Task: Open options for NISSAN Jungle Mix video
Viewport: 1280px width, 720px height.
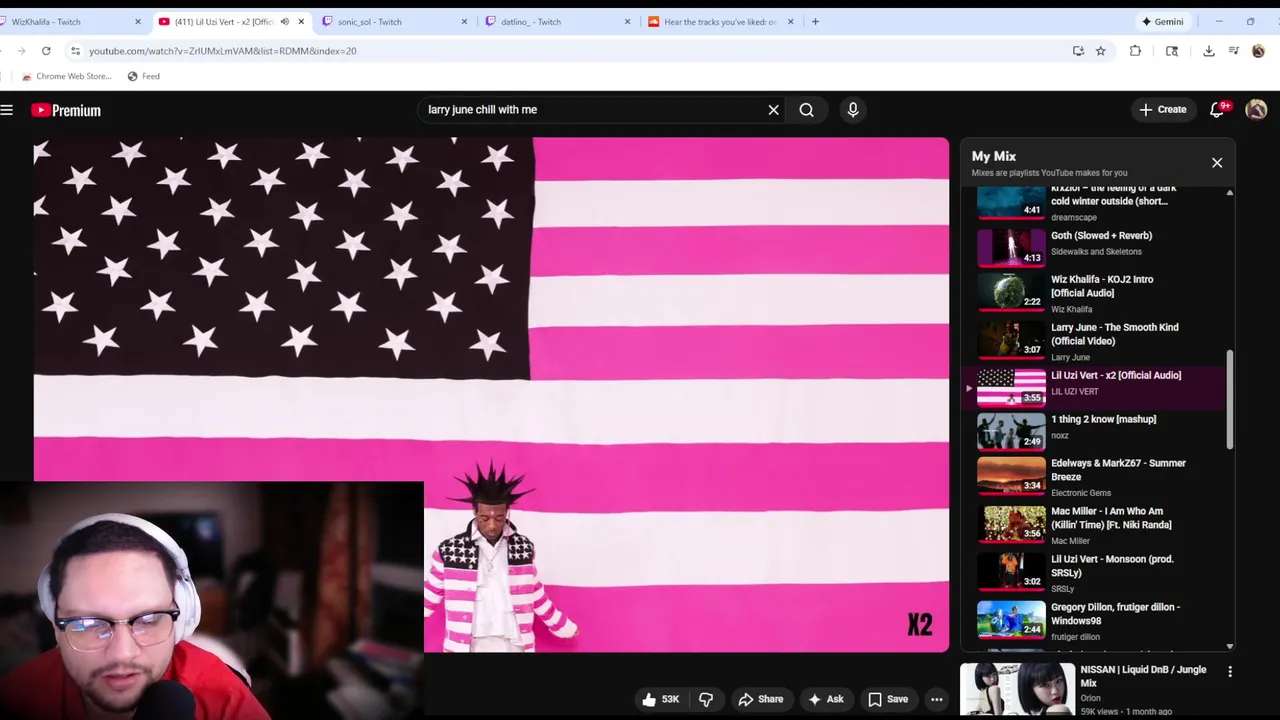Action: 1230,672
